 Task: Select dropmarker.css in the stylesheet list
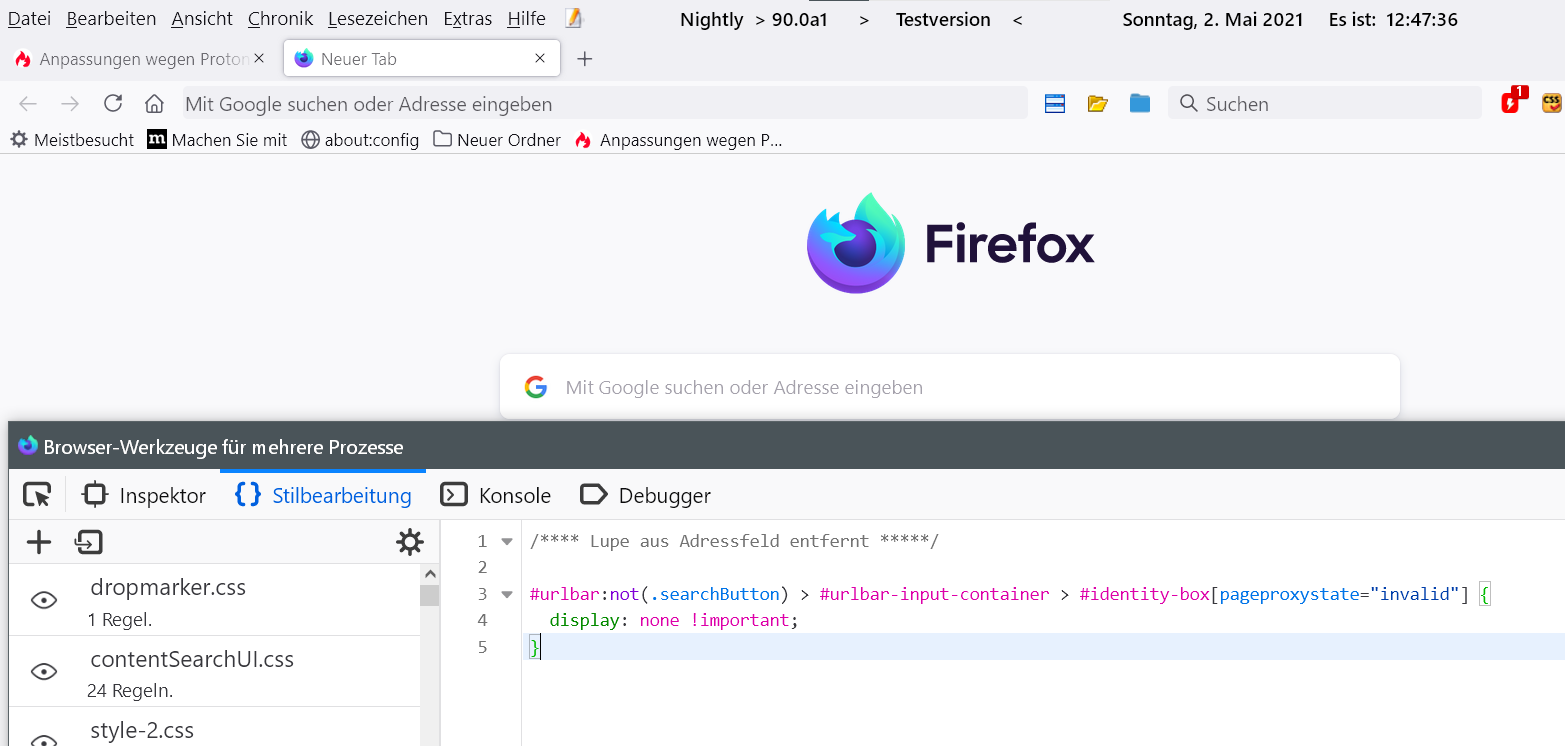(215, 600)
